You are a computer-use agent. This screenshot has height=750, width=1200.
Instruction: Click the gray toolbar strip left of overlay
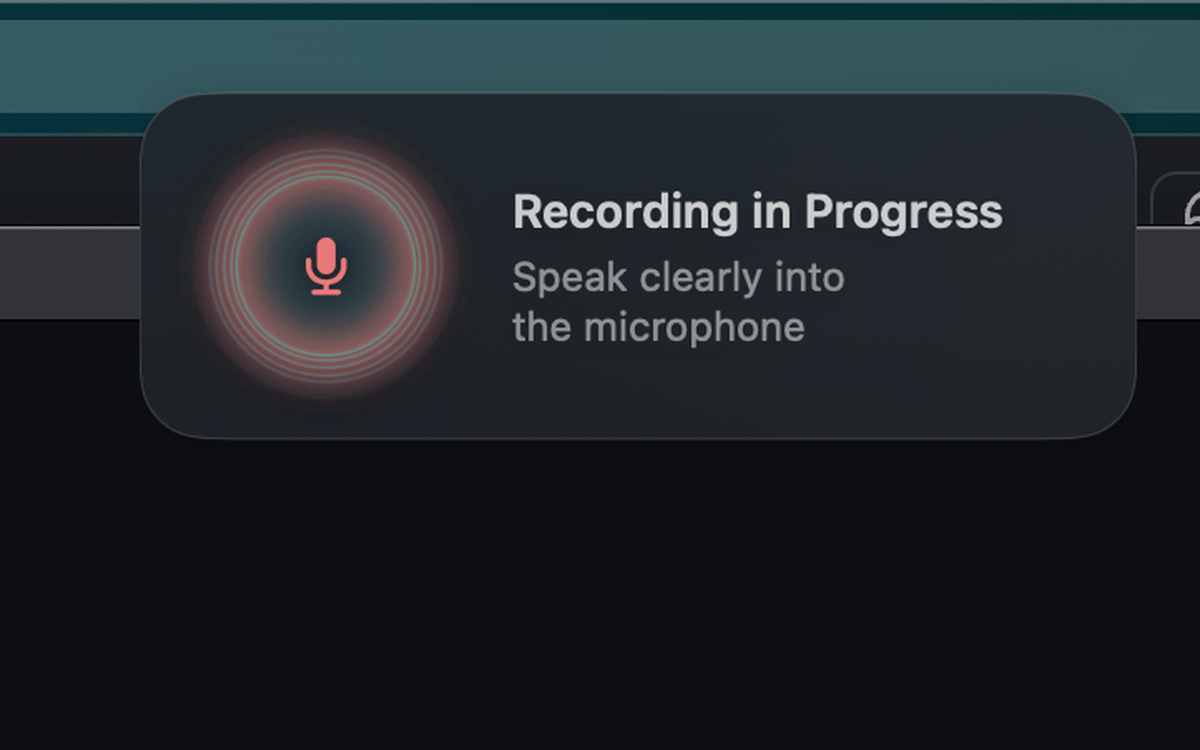click(x=70, y=273)
